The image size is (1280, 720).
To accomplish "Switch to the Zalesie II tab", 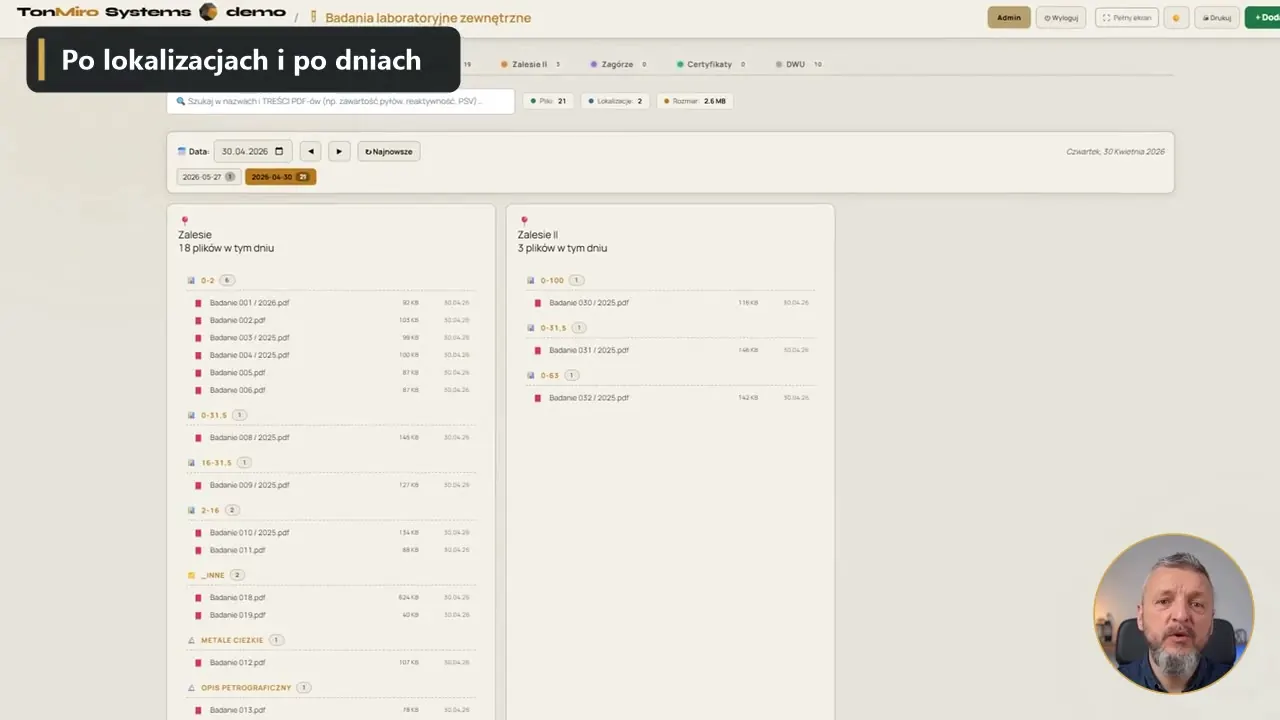I will tap(531, 64).
